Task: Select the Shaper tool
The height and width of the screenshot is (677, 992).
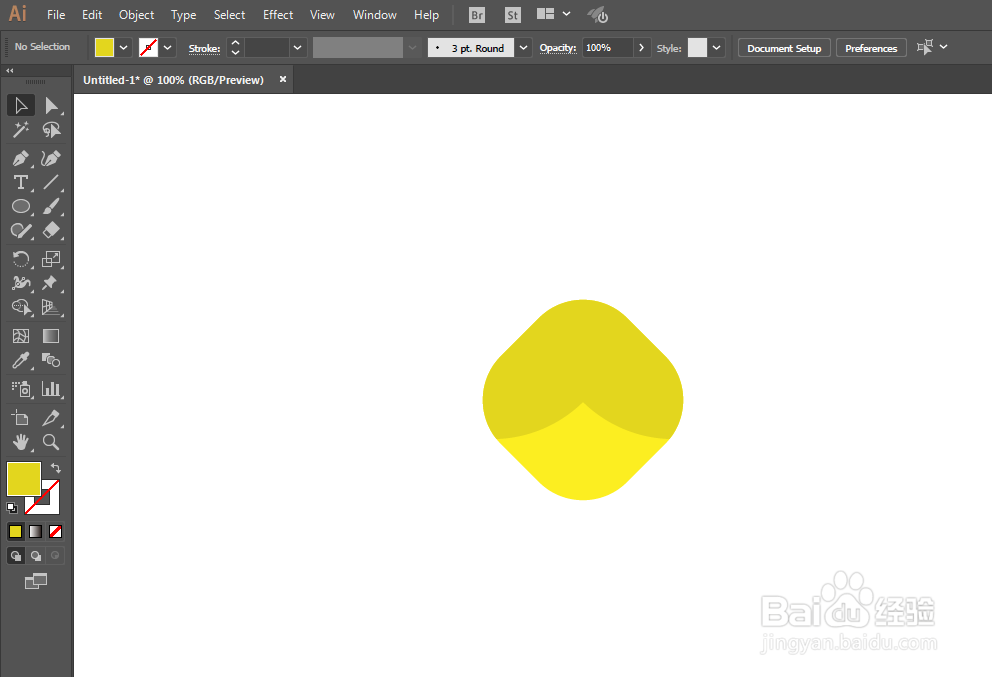Action: point(21,230)
